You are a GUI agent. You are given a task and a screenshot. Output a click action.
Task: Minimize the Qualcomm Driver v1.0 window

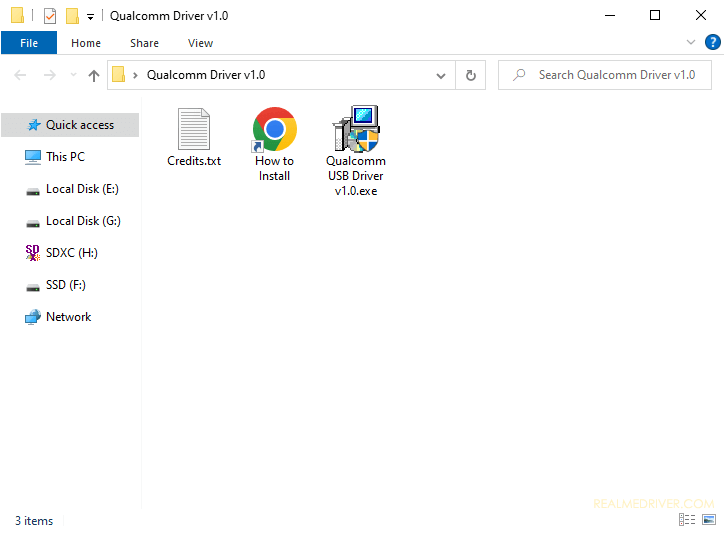coord(610,15)
